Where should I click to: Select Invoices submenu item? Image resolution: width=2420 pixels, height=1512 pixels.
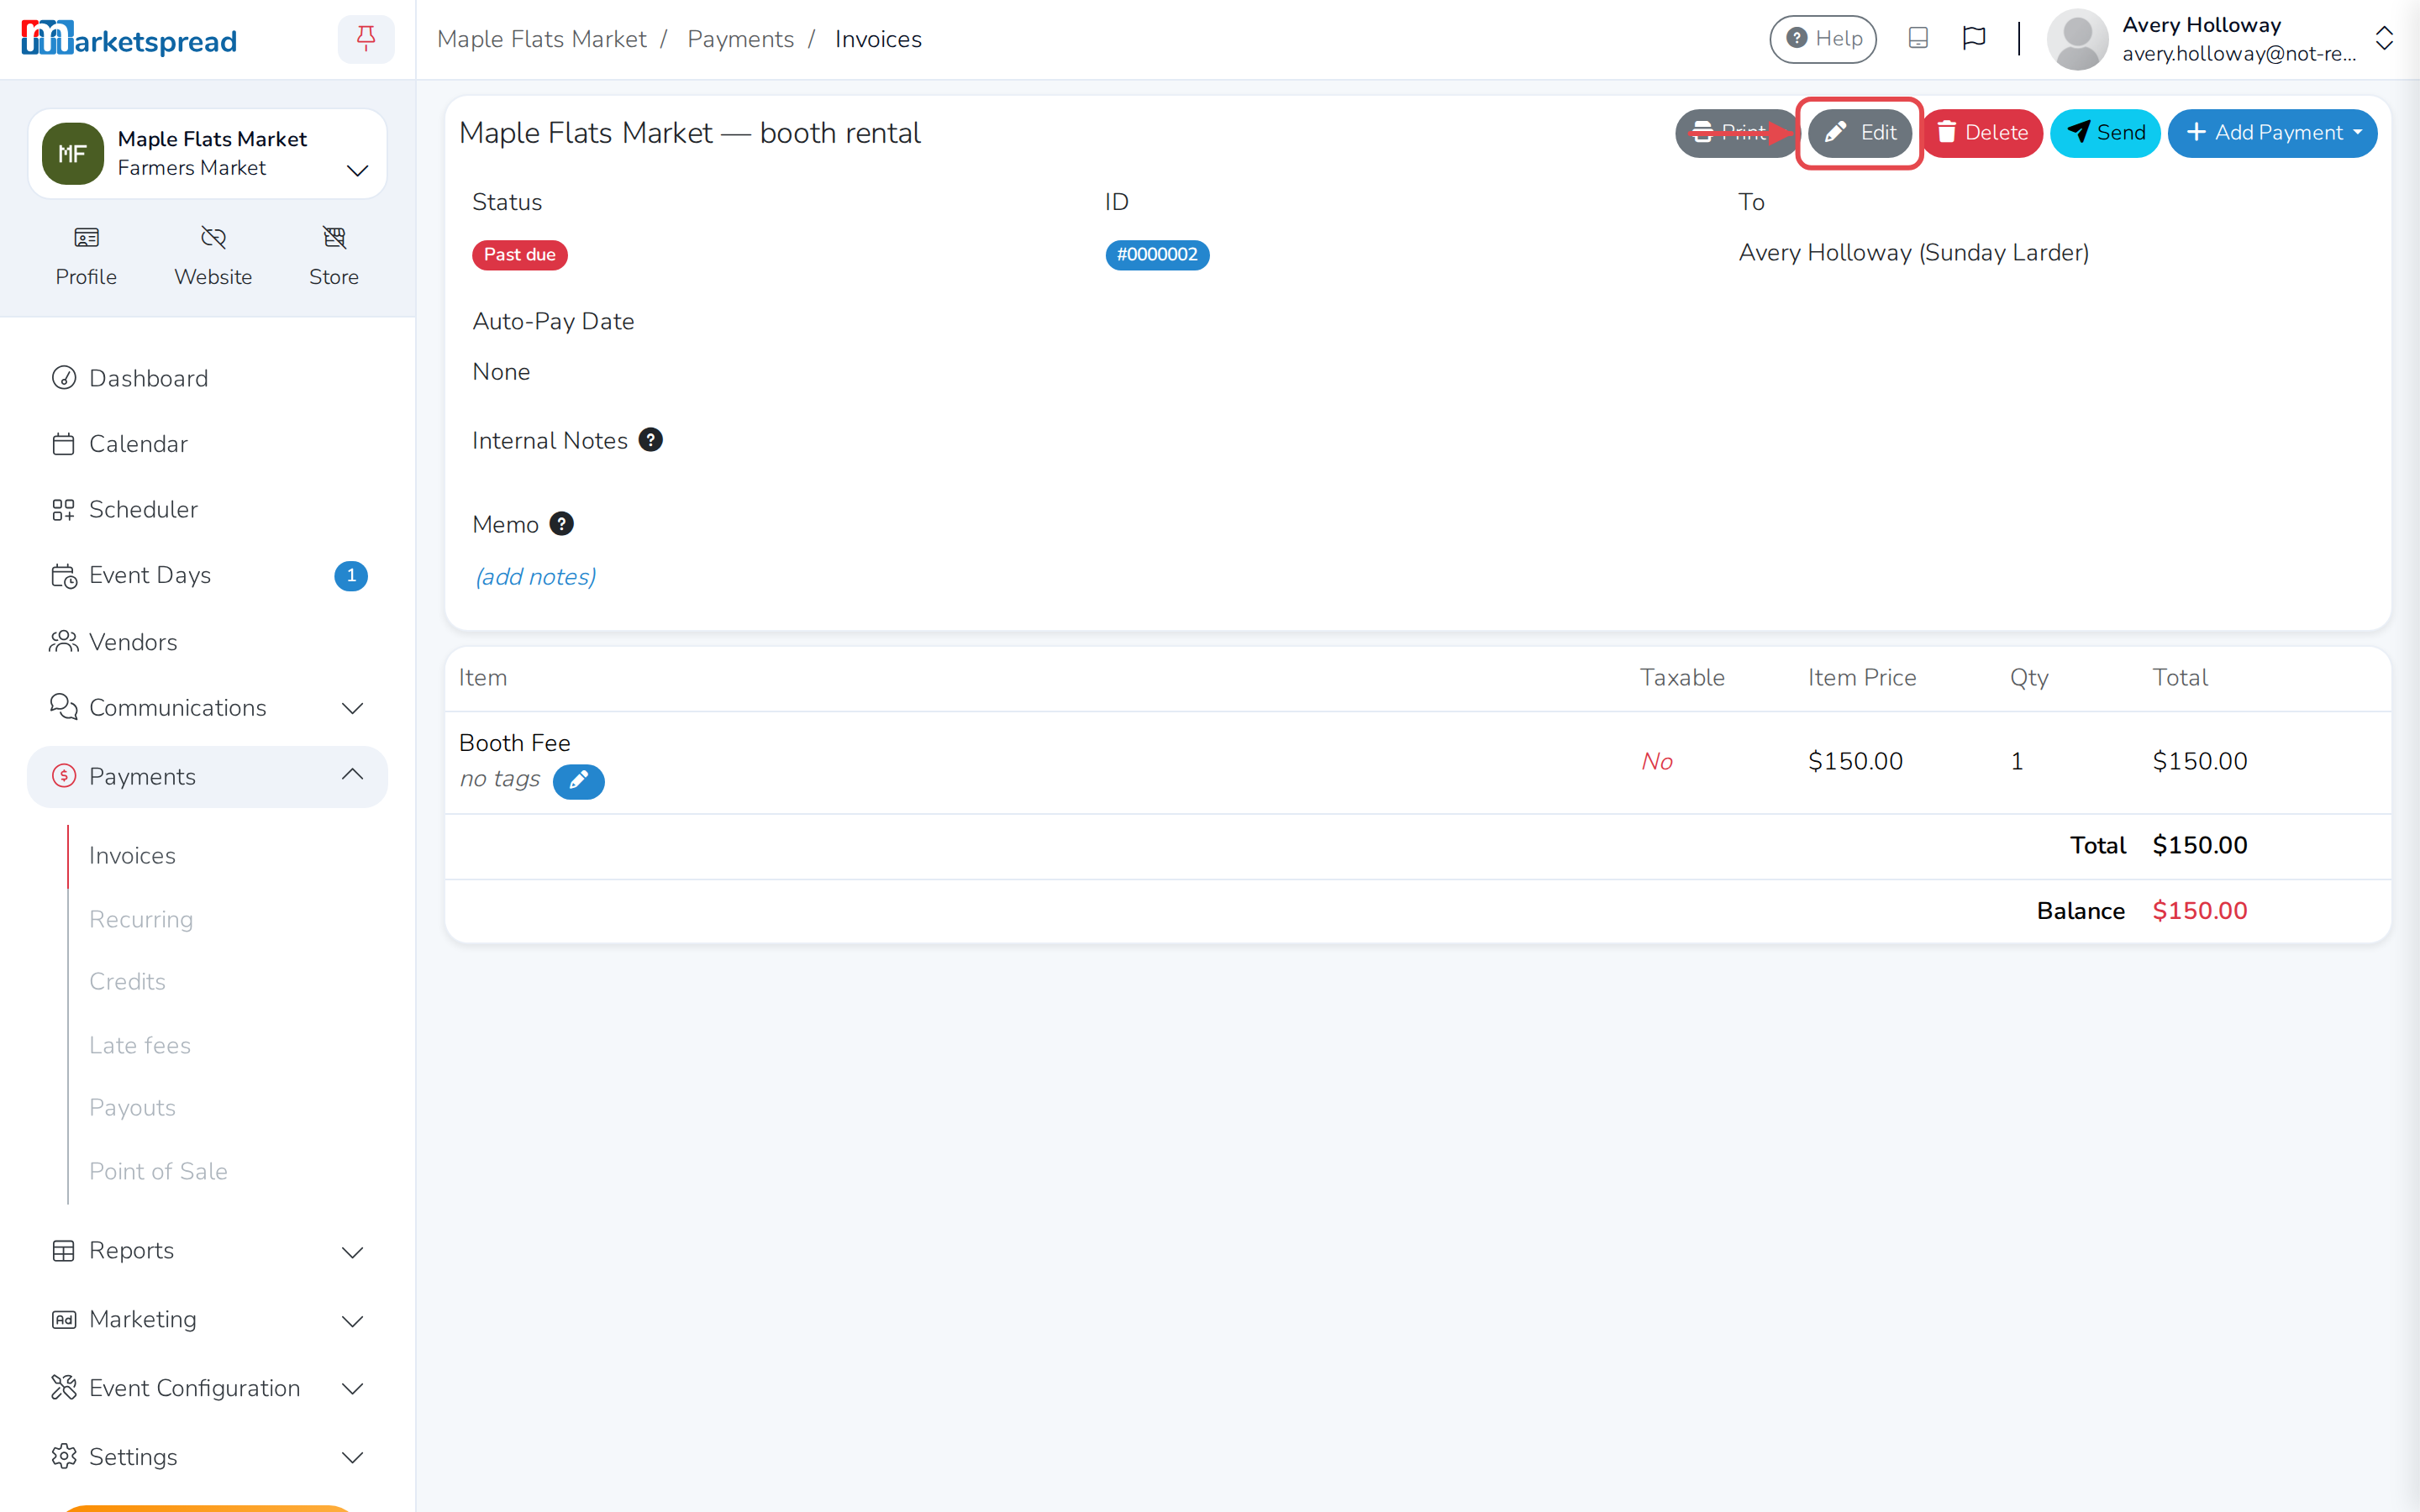click(132, 856)
